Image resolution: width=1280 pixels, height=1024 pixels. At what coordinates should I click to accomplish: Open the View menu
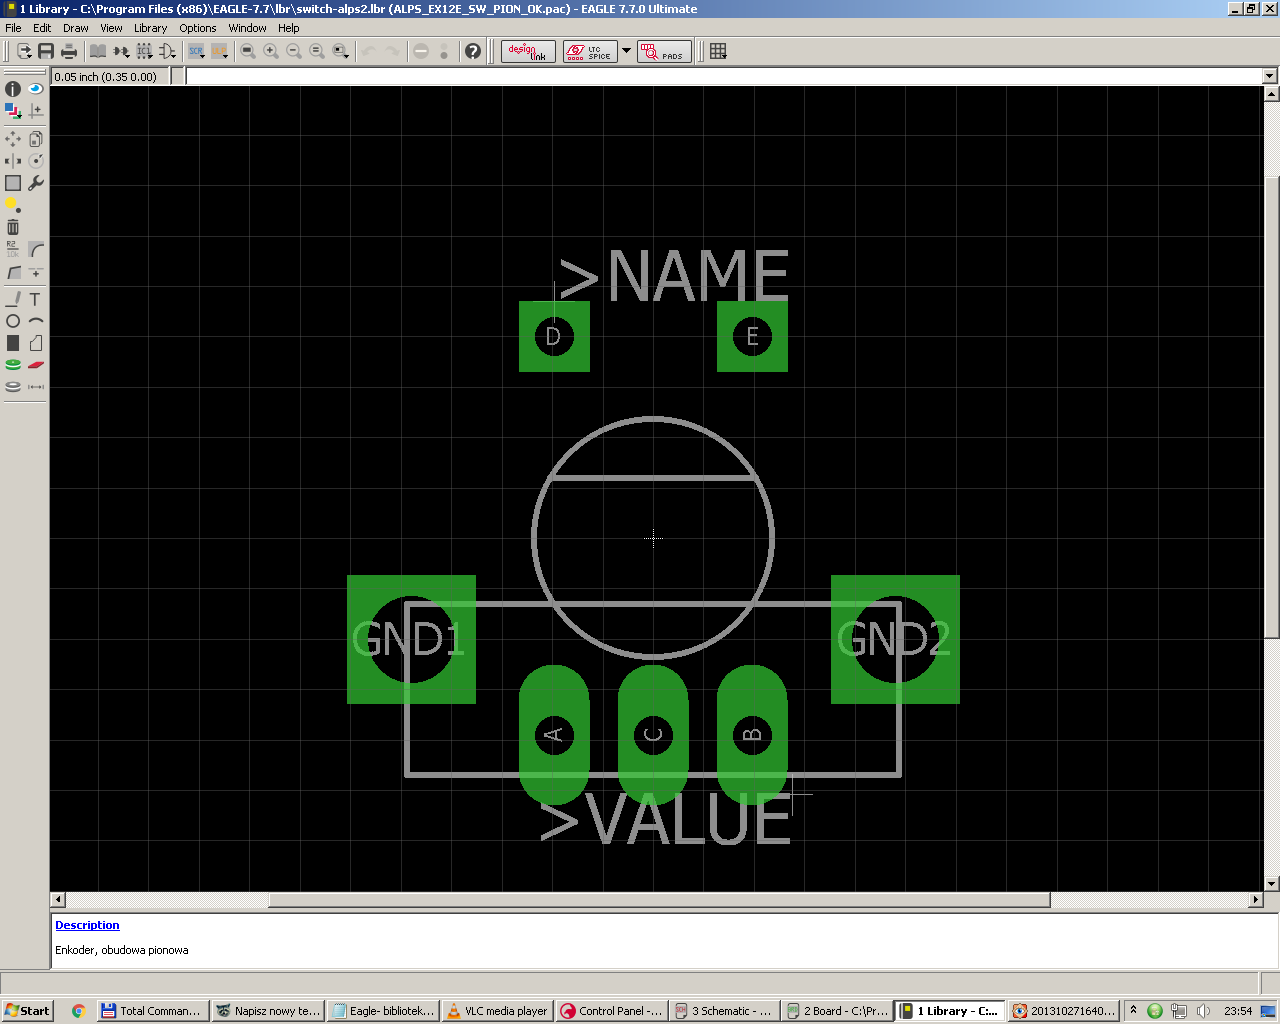pos(112,28)
